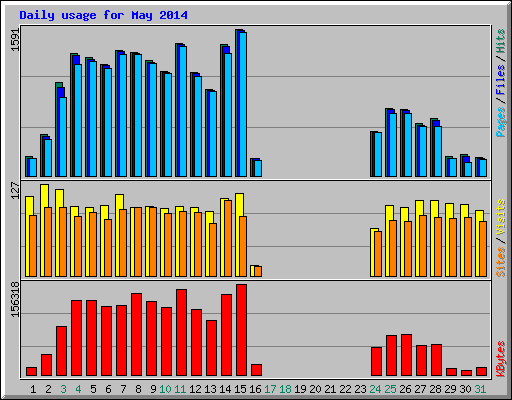Viewport: 512px width, 400px height.
Task: Click day 1 on the x-axis
Action: (x=33, y=389)
